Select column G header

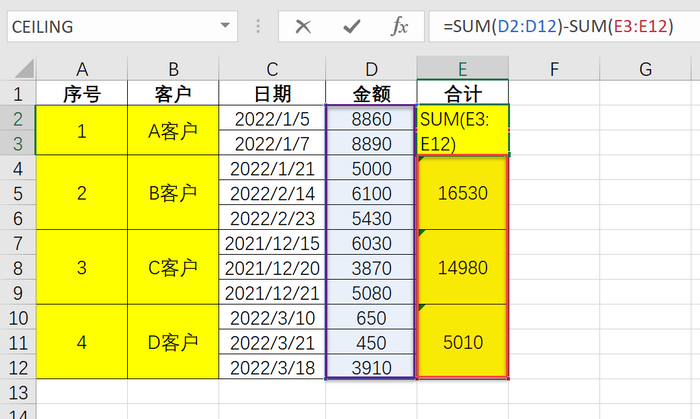(x=645, y=69)
